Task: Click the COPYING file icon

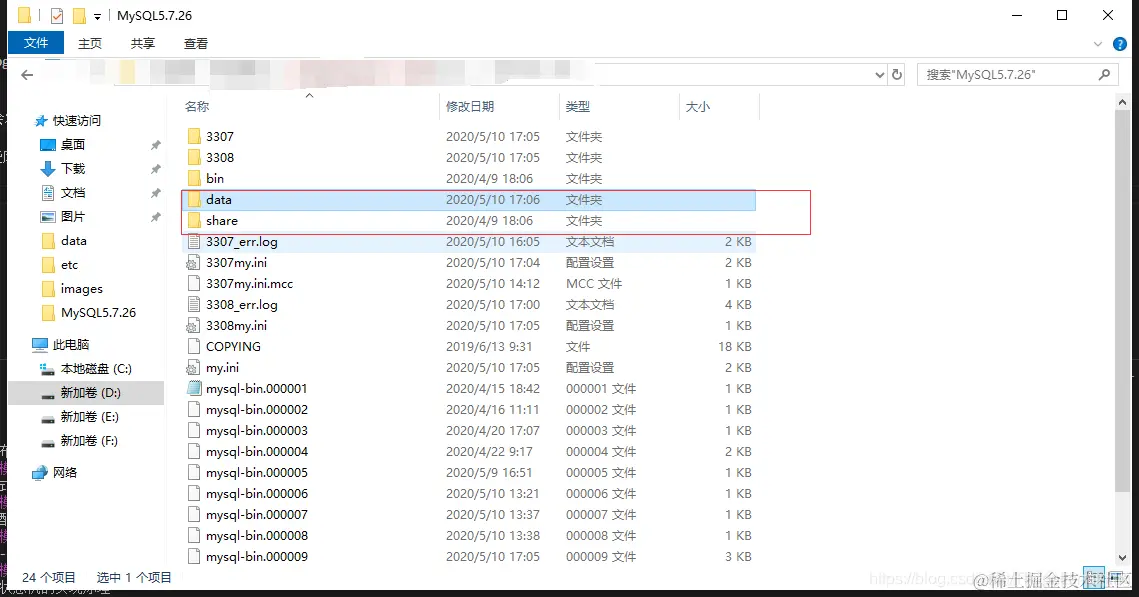Action: [193, 346]
